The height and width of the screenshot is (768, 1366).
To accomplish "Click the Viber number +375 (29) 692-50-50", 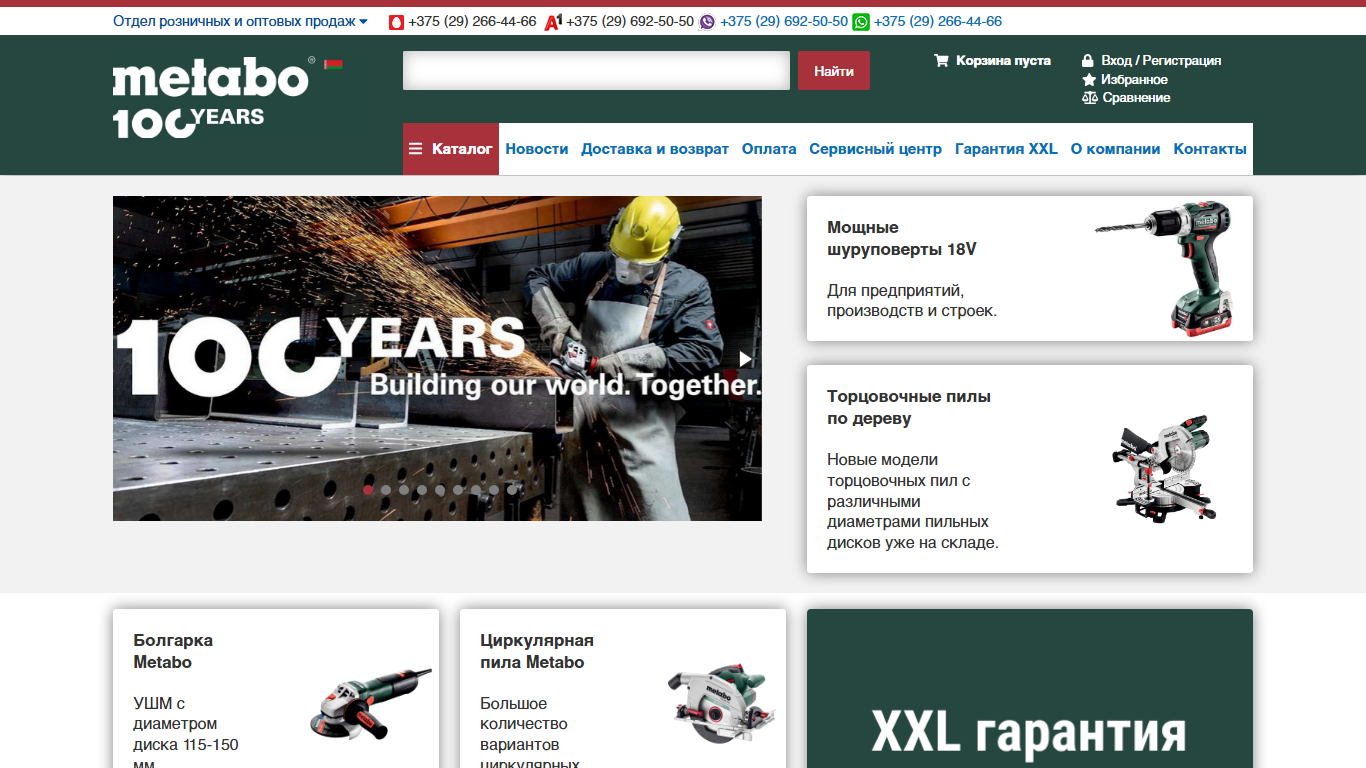I will (x=784, y=21).
